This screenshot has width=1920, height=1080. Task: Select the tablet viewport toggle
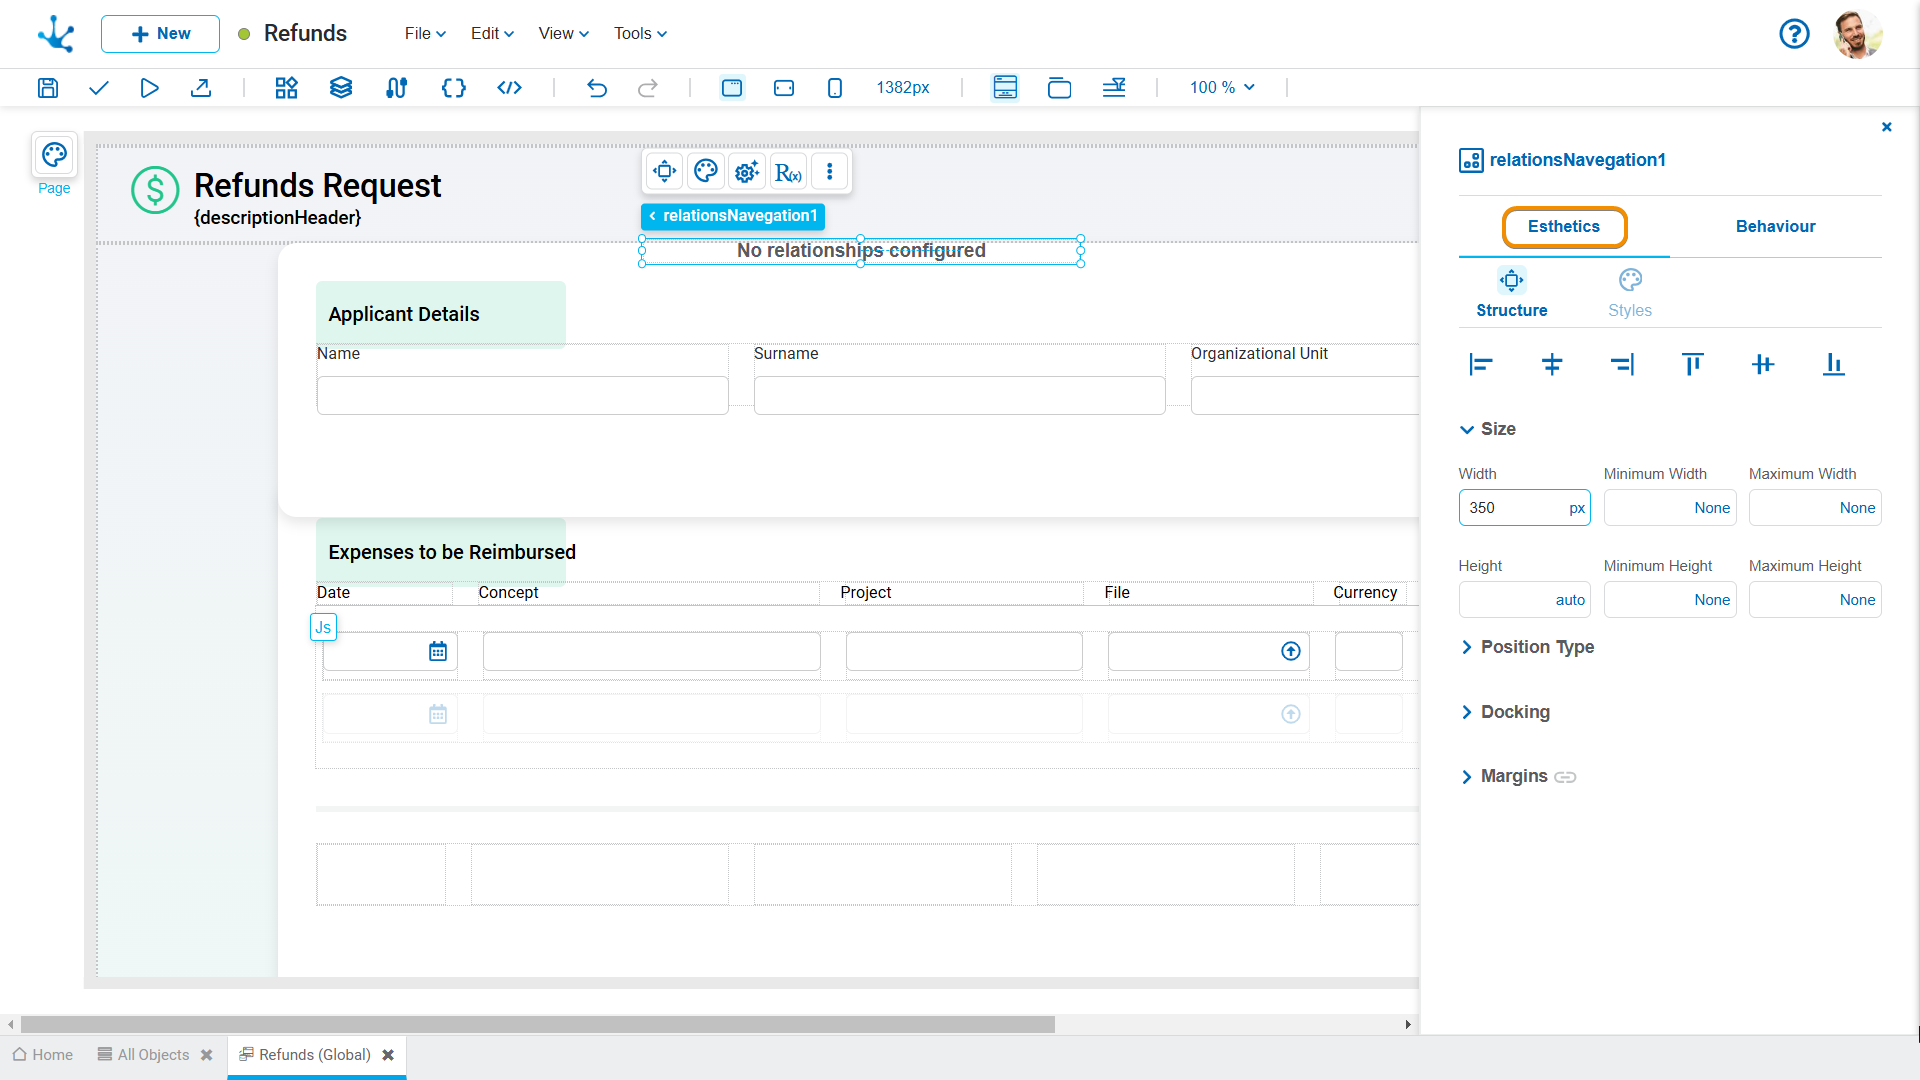point(784,88)
